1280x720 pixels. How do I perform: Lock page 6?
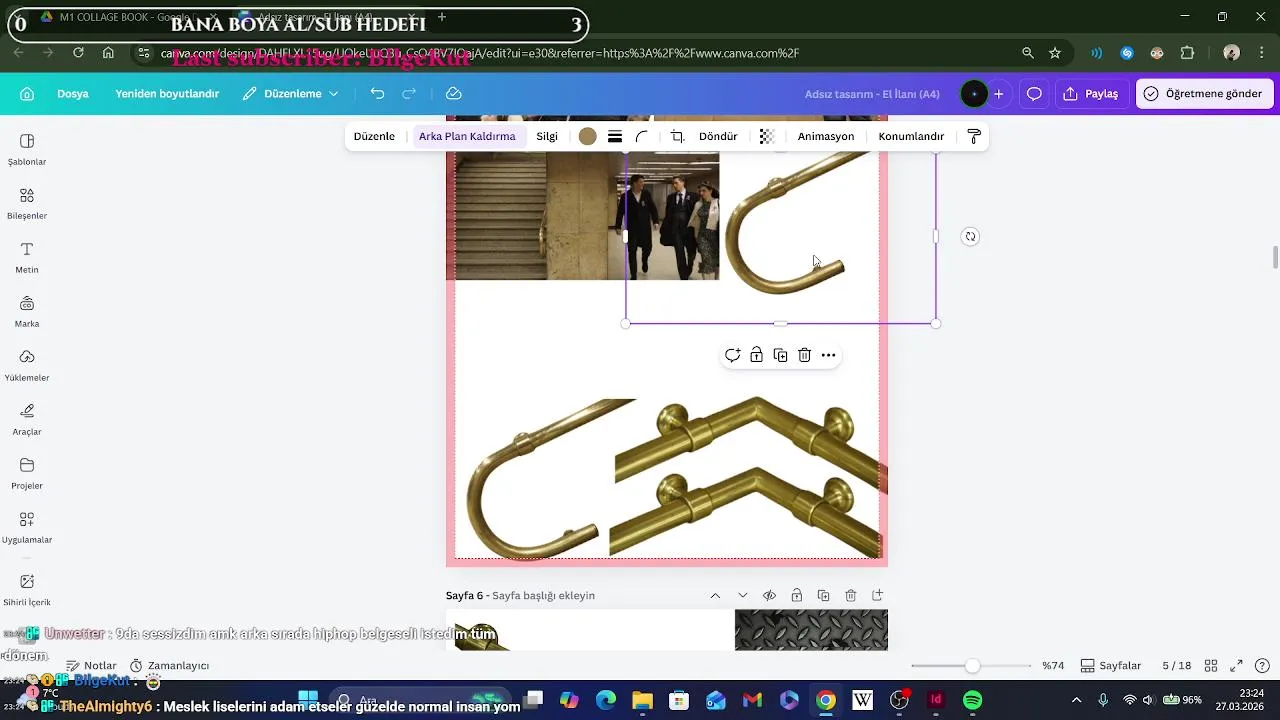[x=796, y=595]
